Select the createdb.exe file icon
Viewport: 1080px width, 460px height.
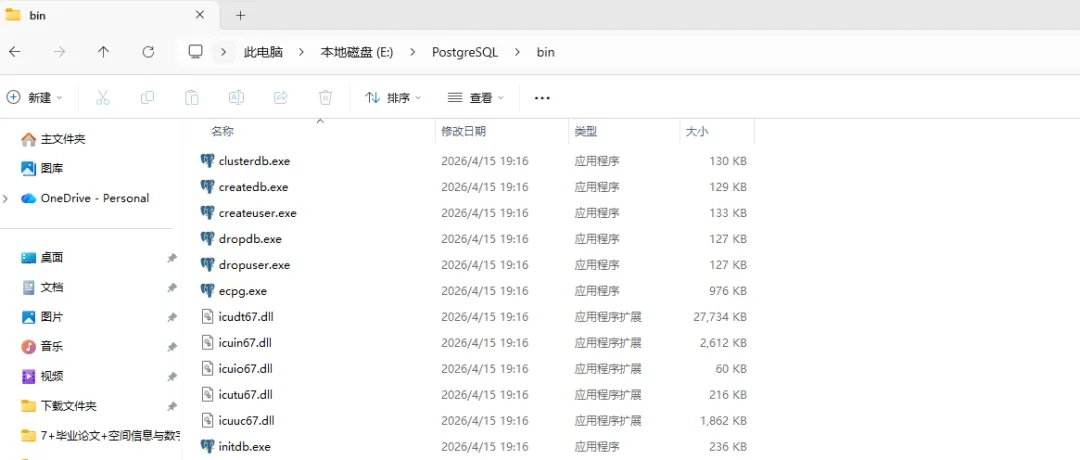click(x=207, y=187)
